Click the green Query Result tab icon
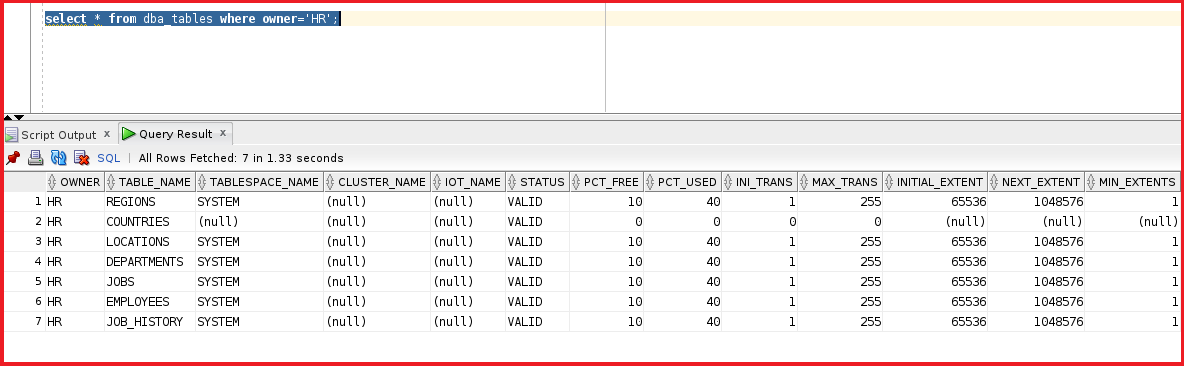1184x366 pixels. tap(129, 134)
